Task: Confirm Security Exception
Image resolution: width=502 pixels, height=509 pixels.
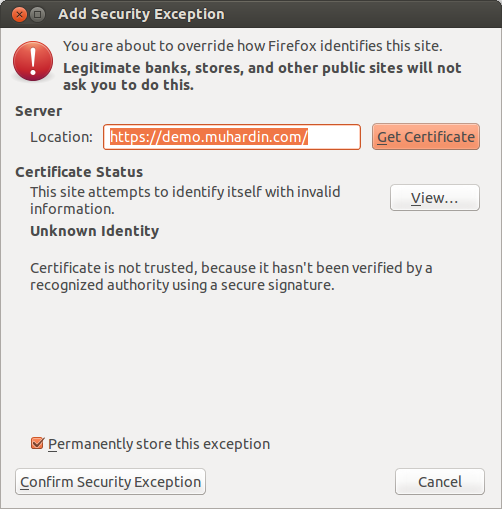Action: tap(110, 482)
